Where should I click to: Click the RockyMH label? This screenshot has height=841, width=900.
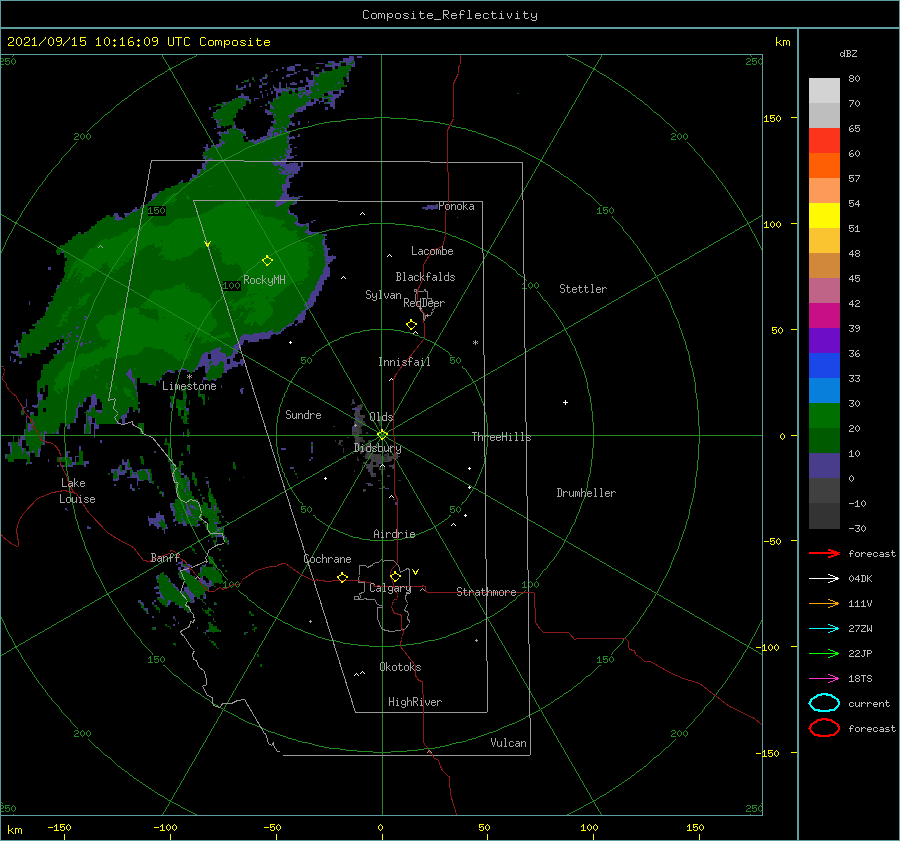click(x=264, y=280)
